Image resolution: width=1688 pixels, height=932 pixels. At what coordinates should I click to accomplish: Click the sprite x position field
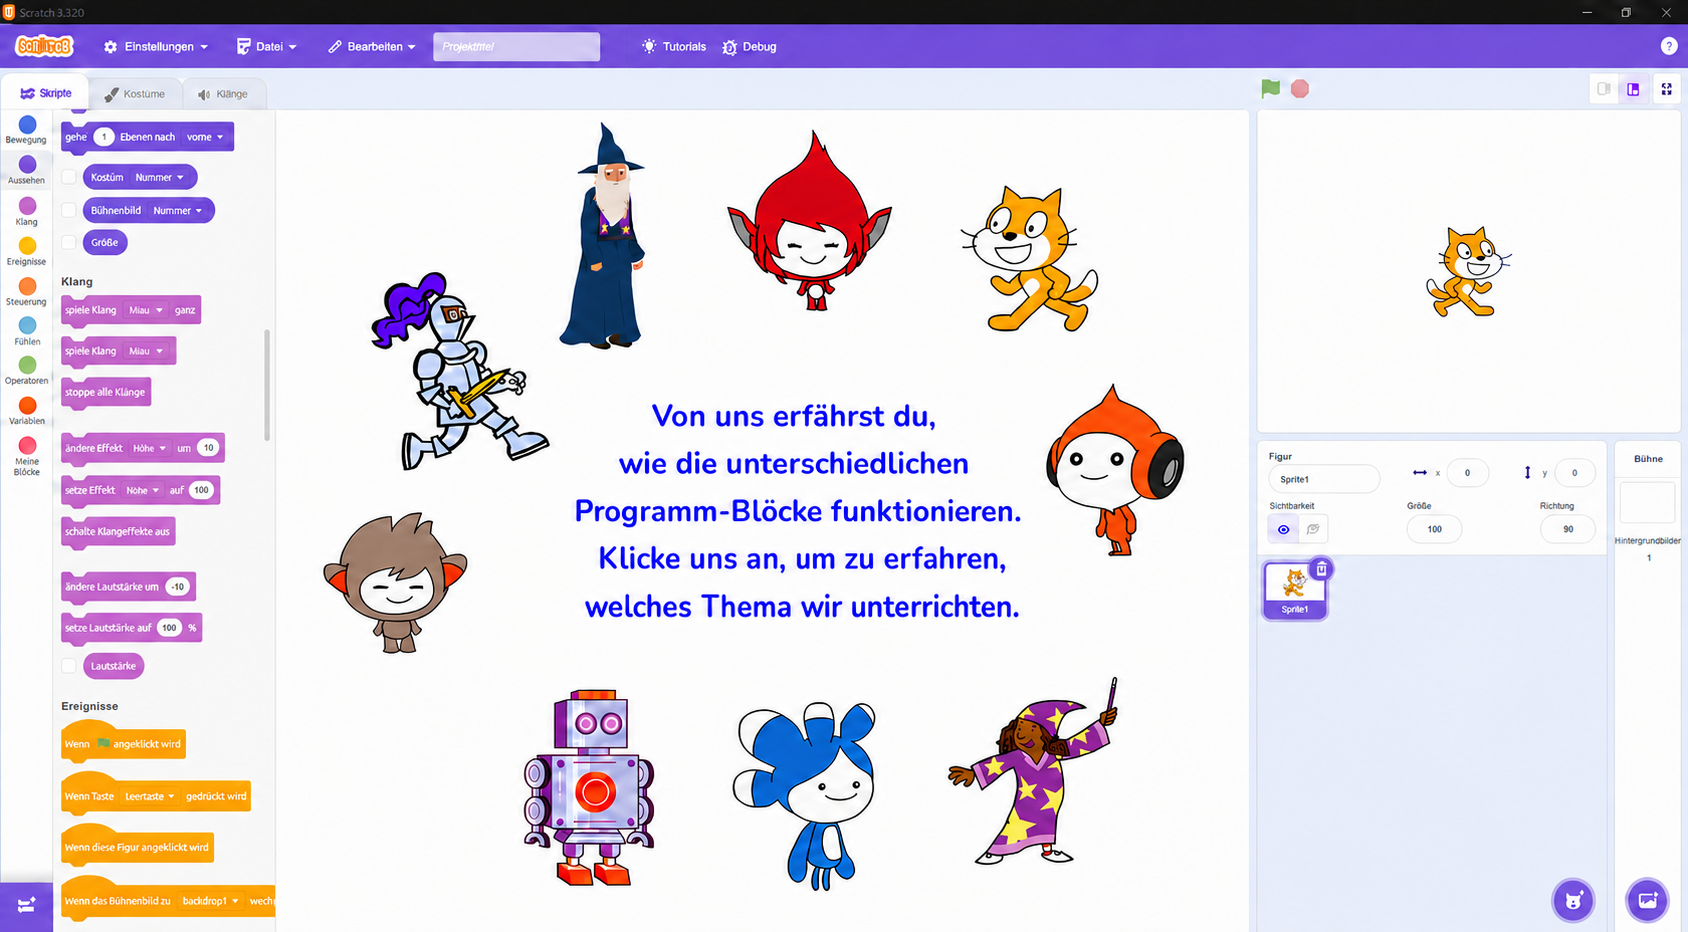pyautogui.click(x=1467, y=473)
